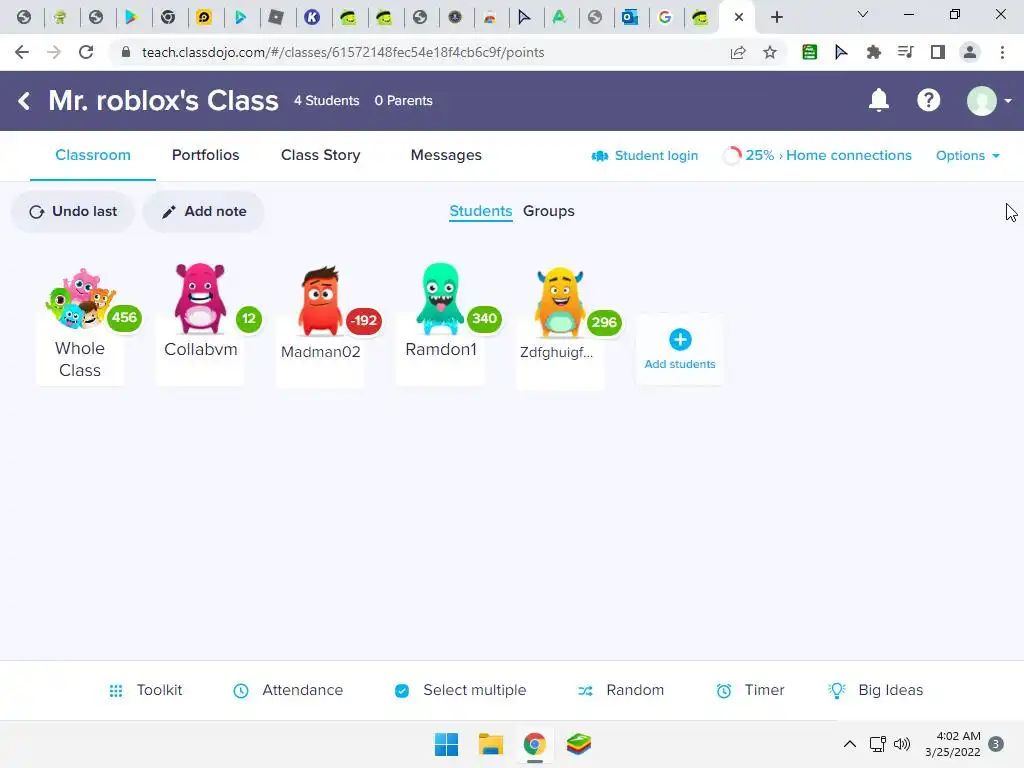Open the tab search chevron

(863, 14)
